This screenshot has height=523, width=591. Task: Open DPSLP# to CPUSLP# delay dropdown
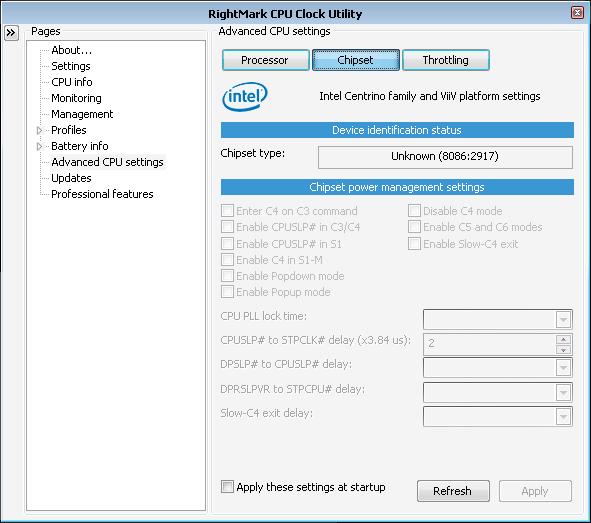(x=563, y=367)
